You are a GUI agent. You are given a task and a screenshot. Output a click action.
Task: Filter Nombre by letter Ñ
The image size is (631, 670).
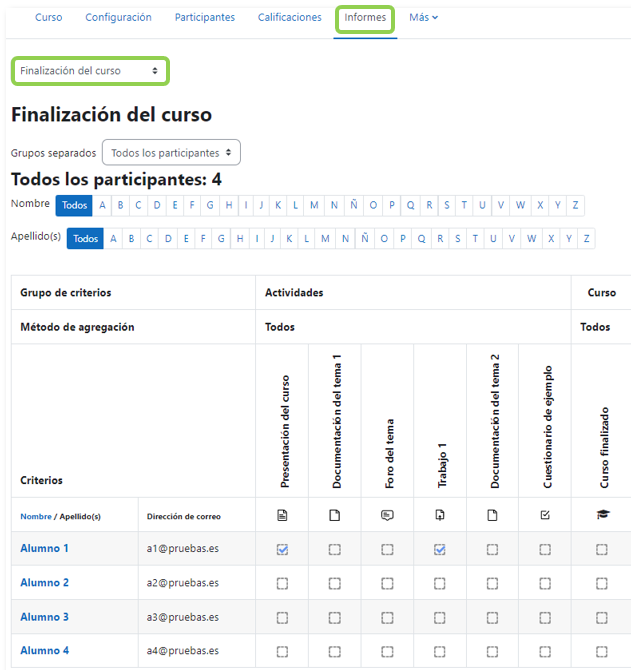click(354, 206)
